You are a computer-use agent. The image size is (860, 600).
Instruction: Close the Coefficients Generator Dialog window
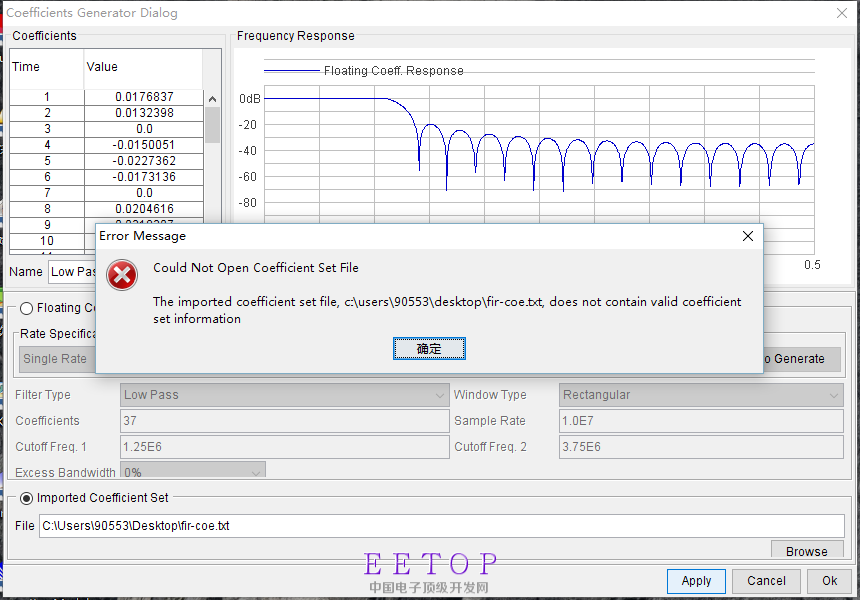841,13
